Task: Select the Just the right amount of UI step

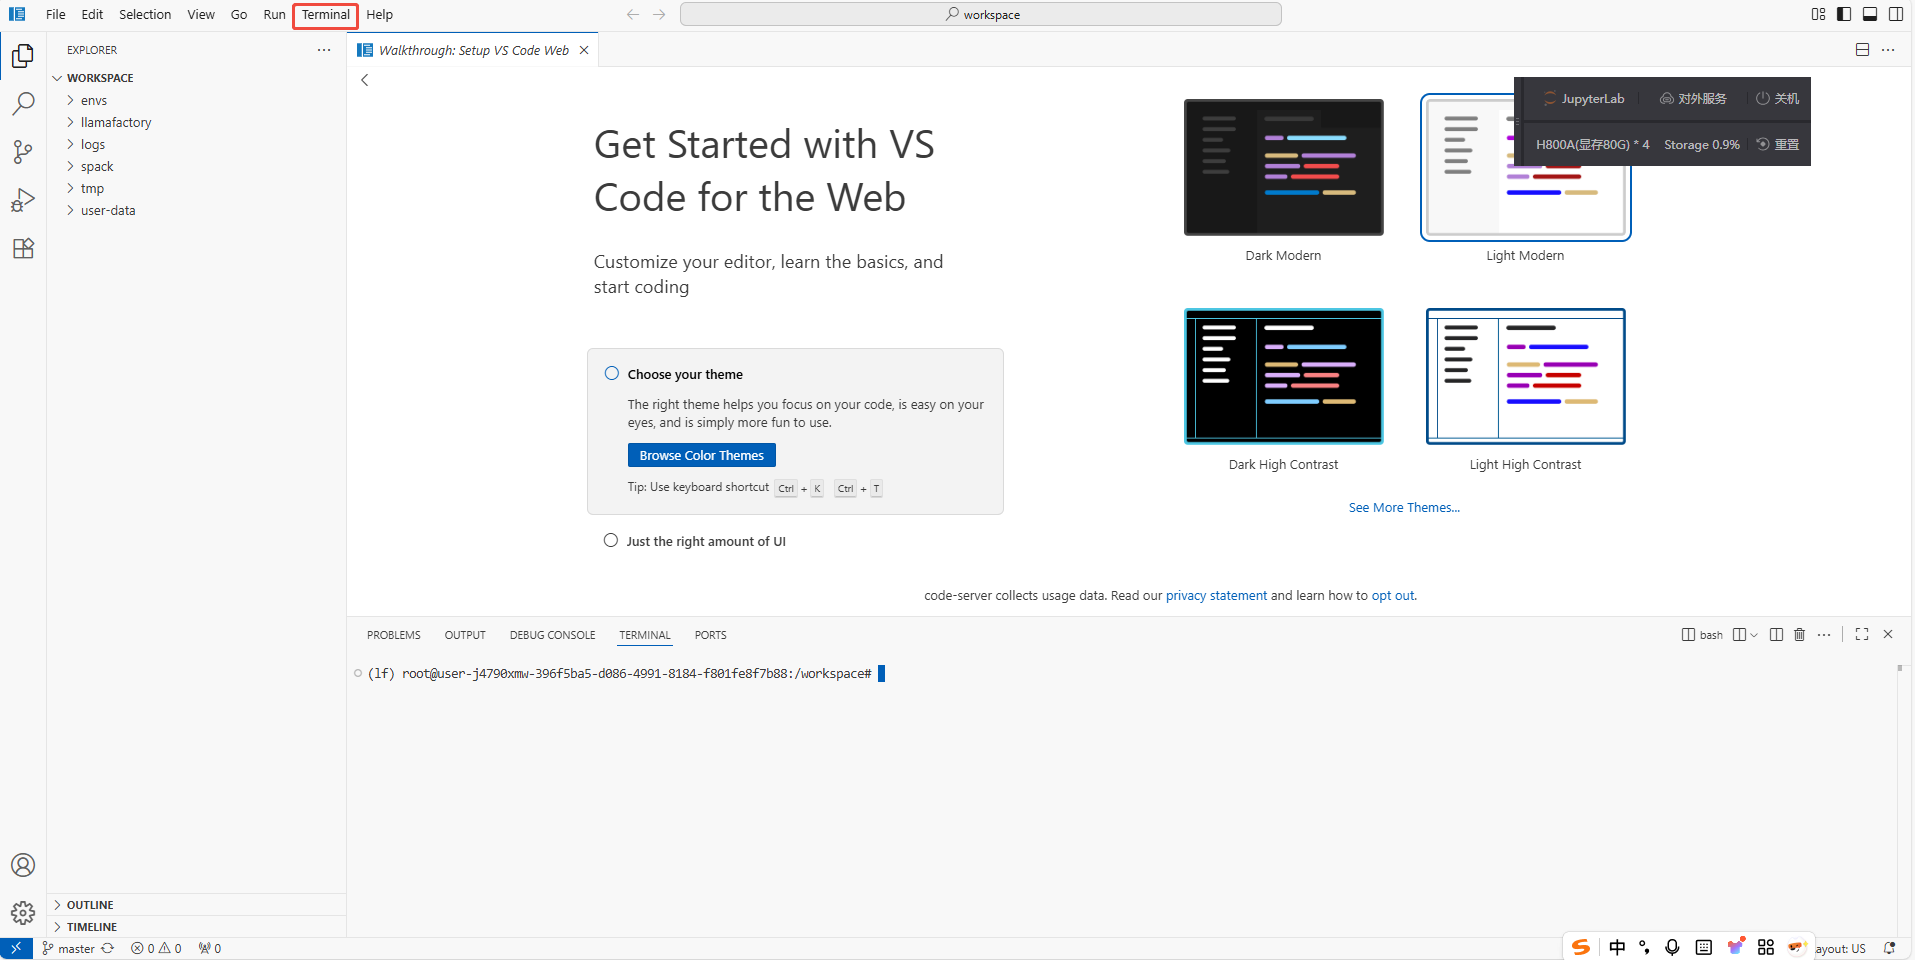Action: pyautogui.click(x=611, y=541)
